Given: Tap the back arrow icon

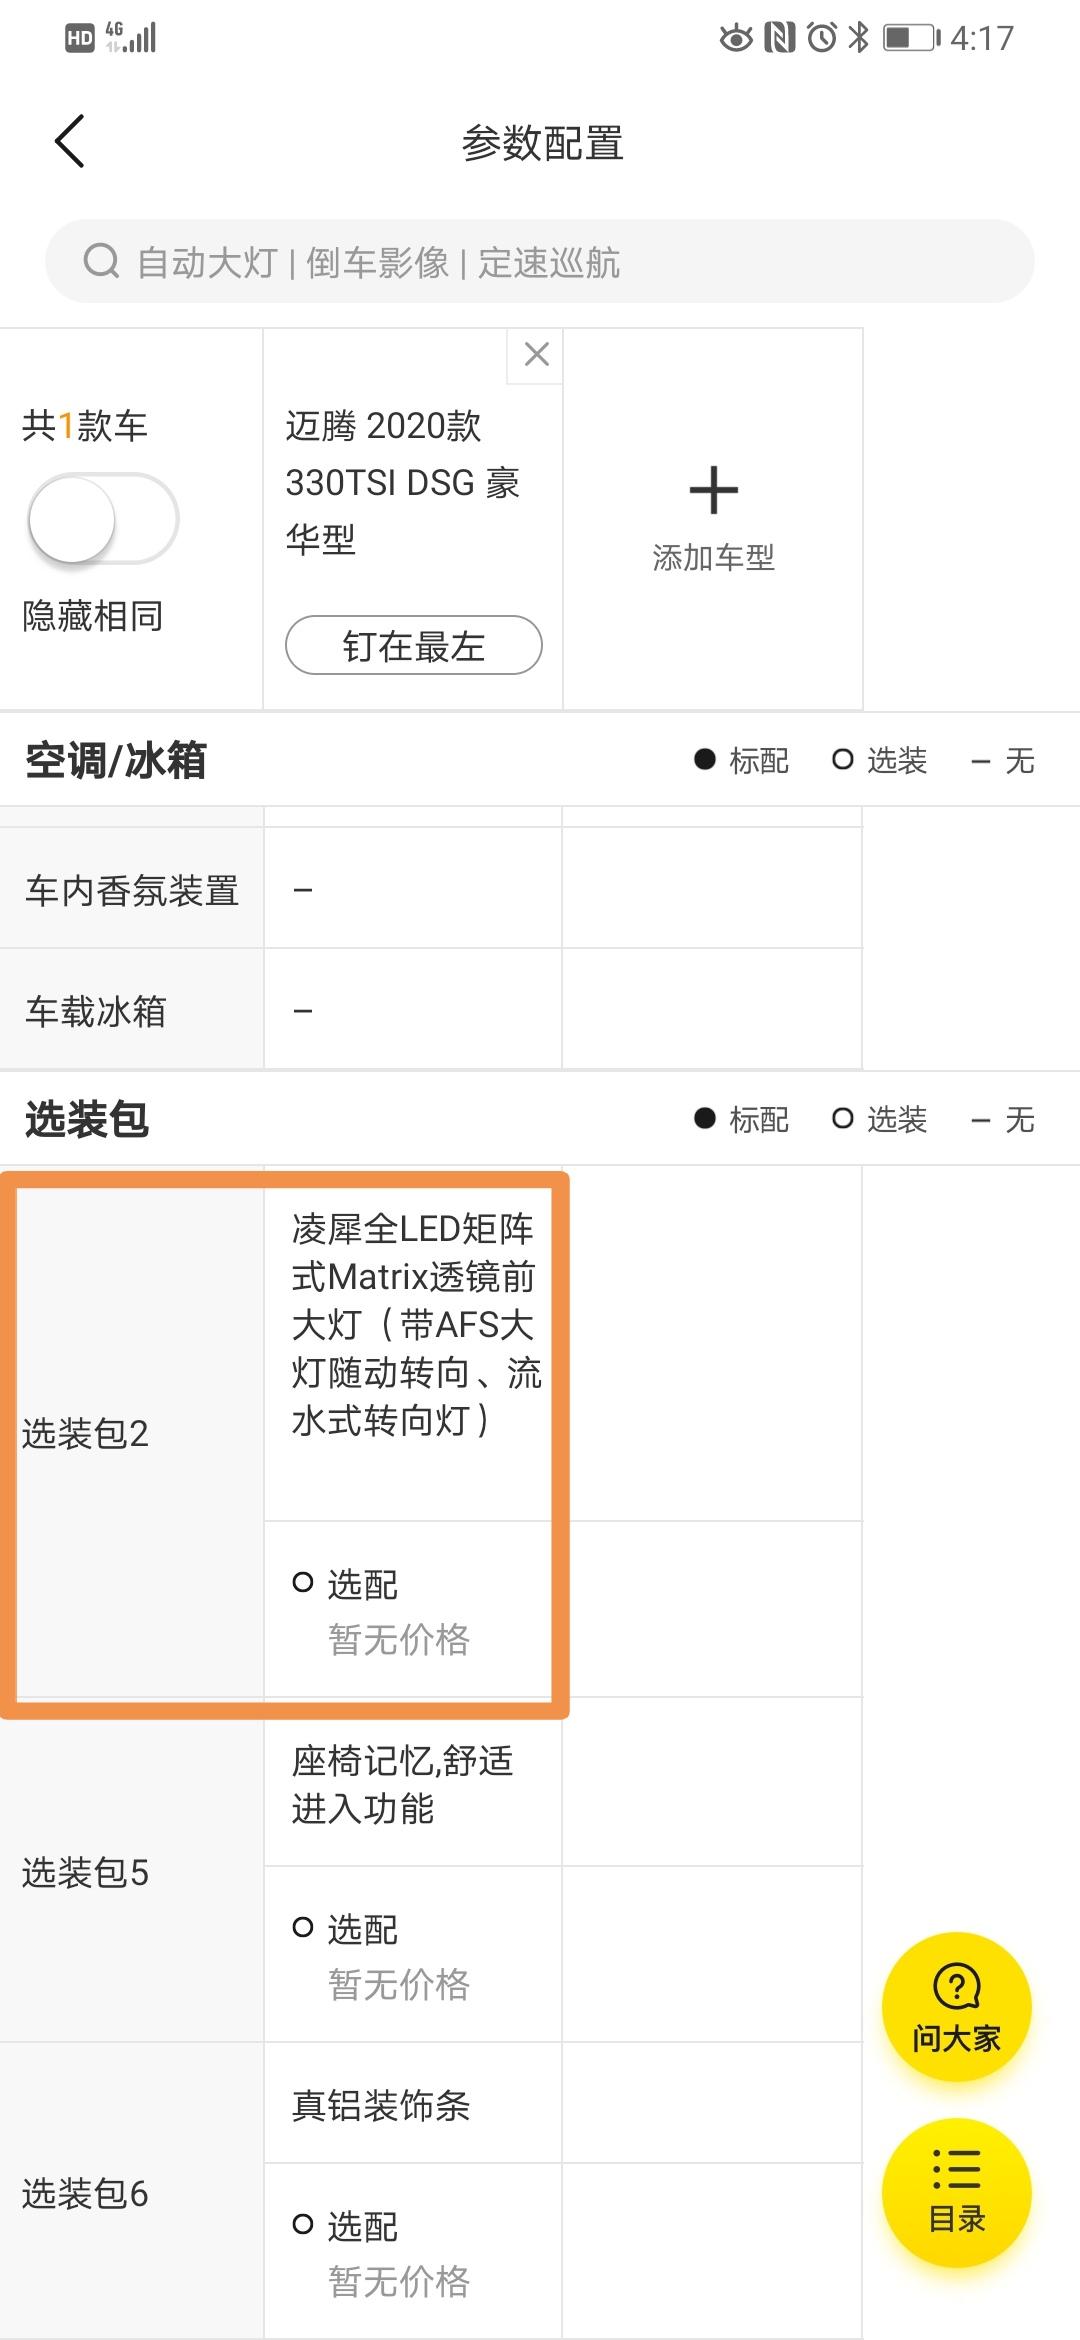Looking at the screenshot, I should pyautogui.click(x=70, y=141).
